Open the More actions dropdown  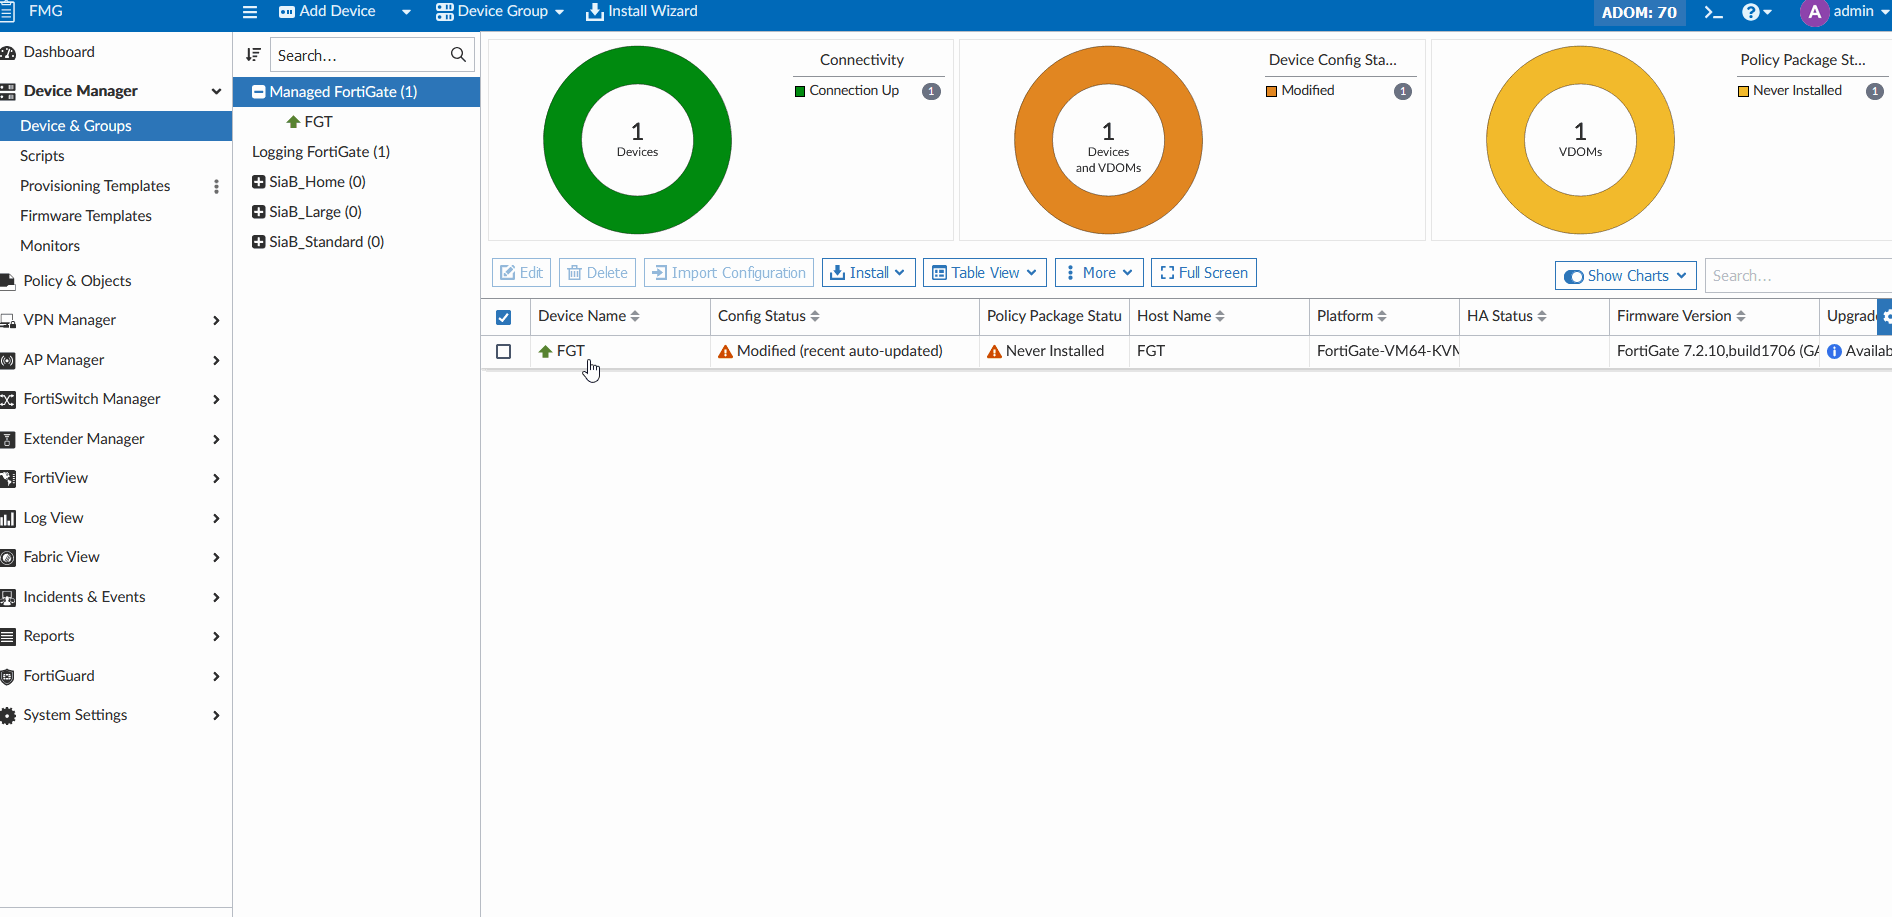1099,273
